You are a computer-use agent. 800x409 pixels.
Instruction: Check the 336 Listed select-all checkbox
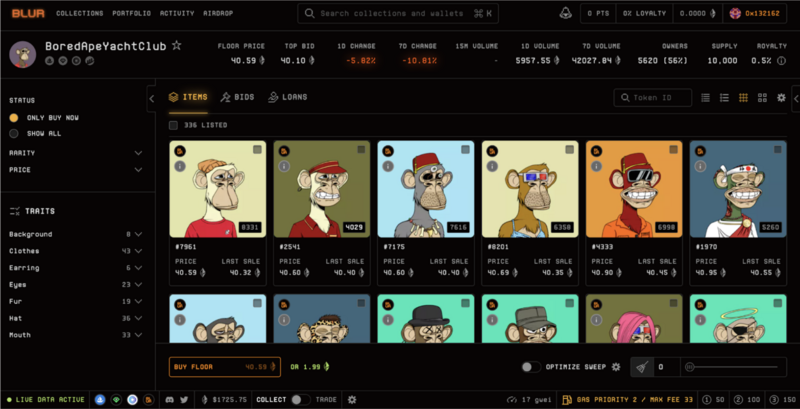174,125
